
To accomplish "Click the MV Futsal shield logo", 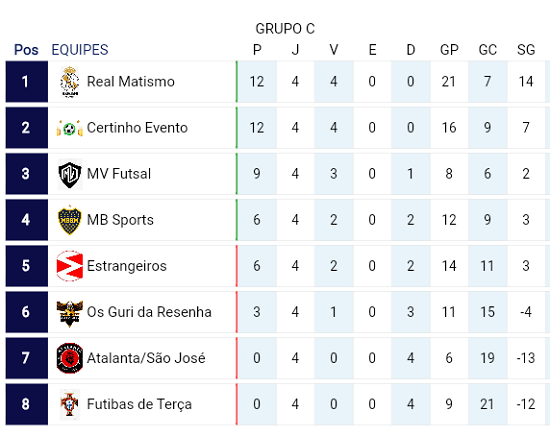I will tap(70, 174).
